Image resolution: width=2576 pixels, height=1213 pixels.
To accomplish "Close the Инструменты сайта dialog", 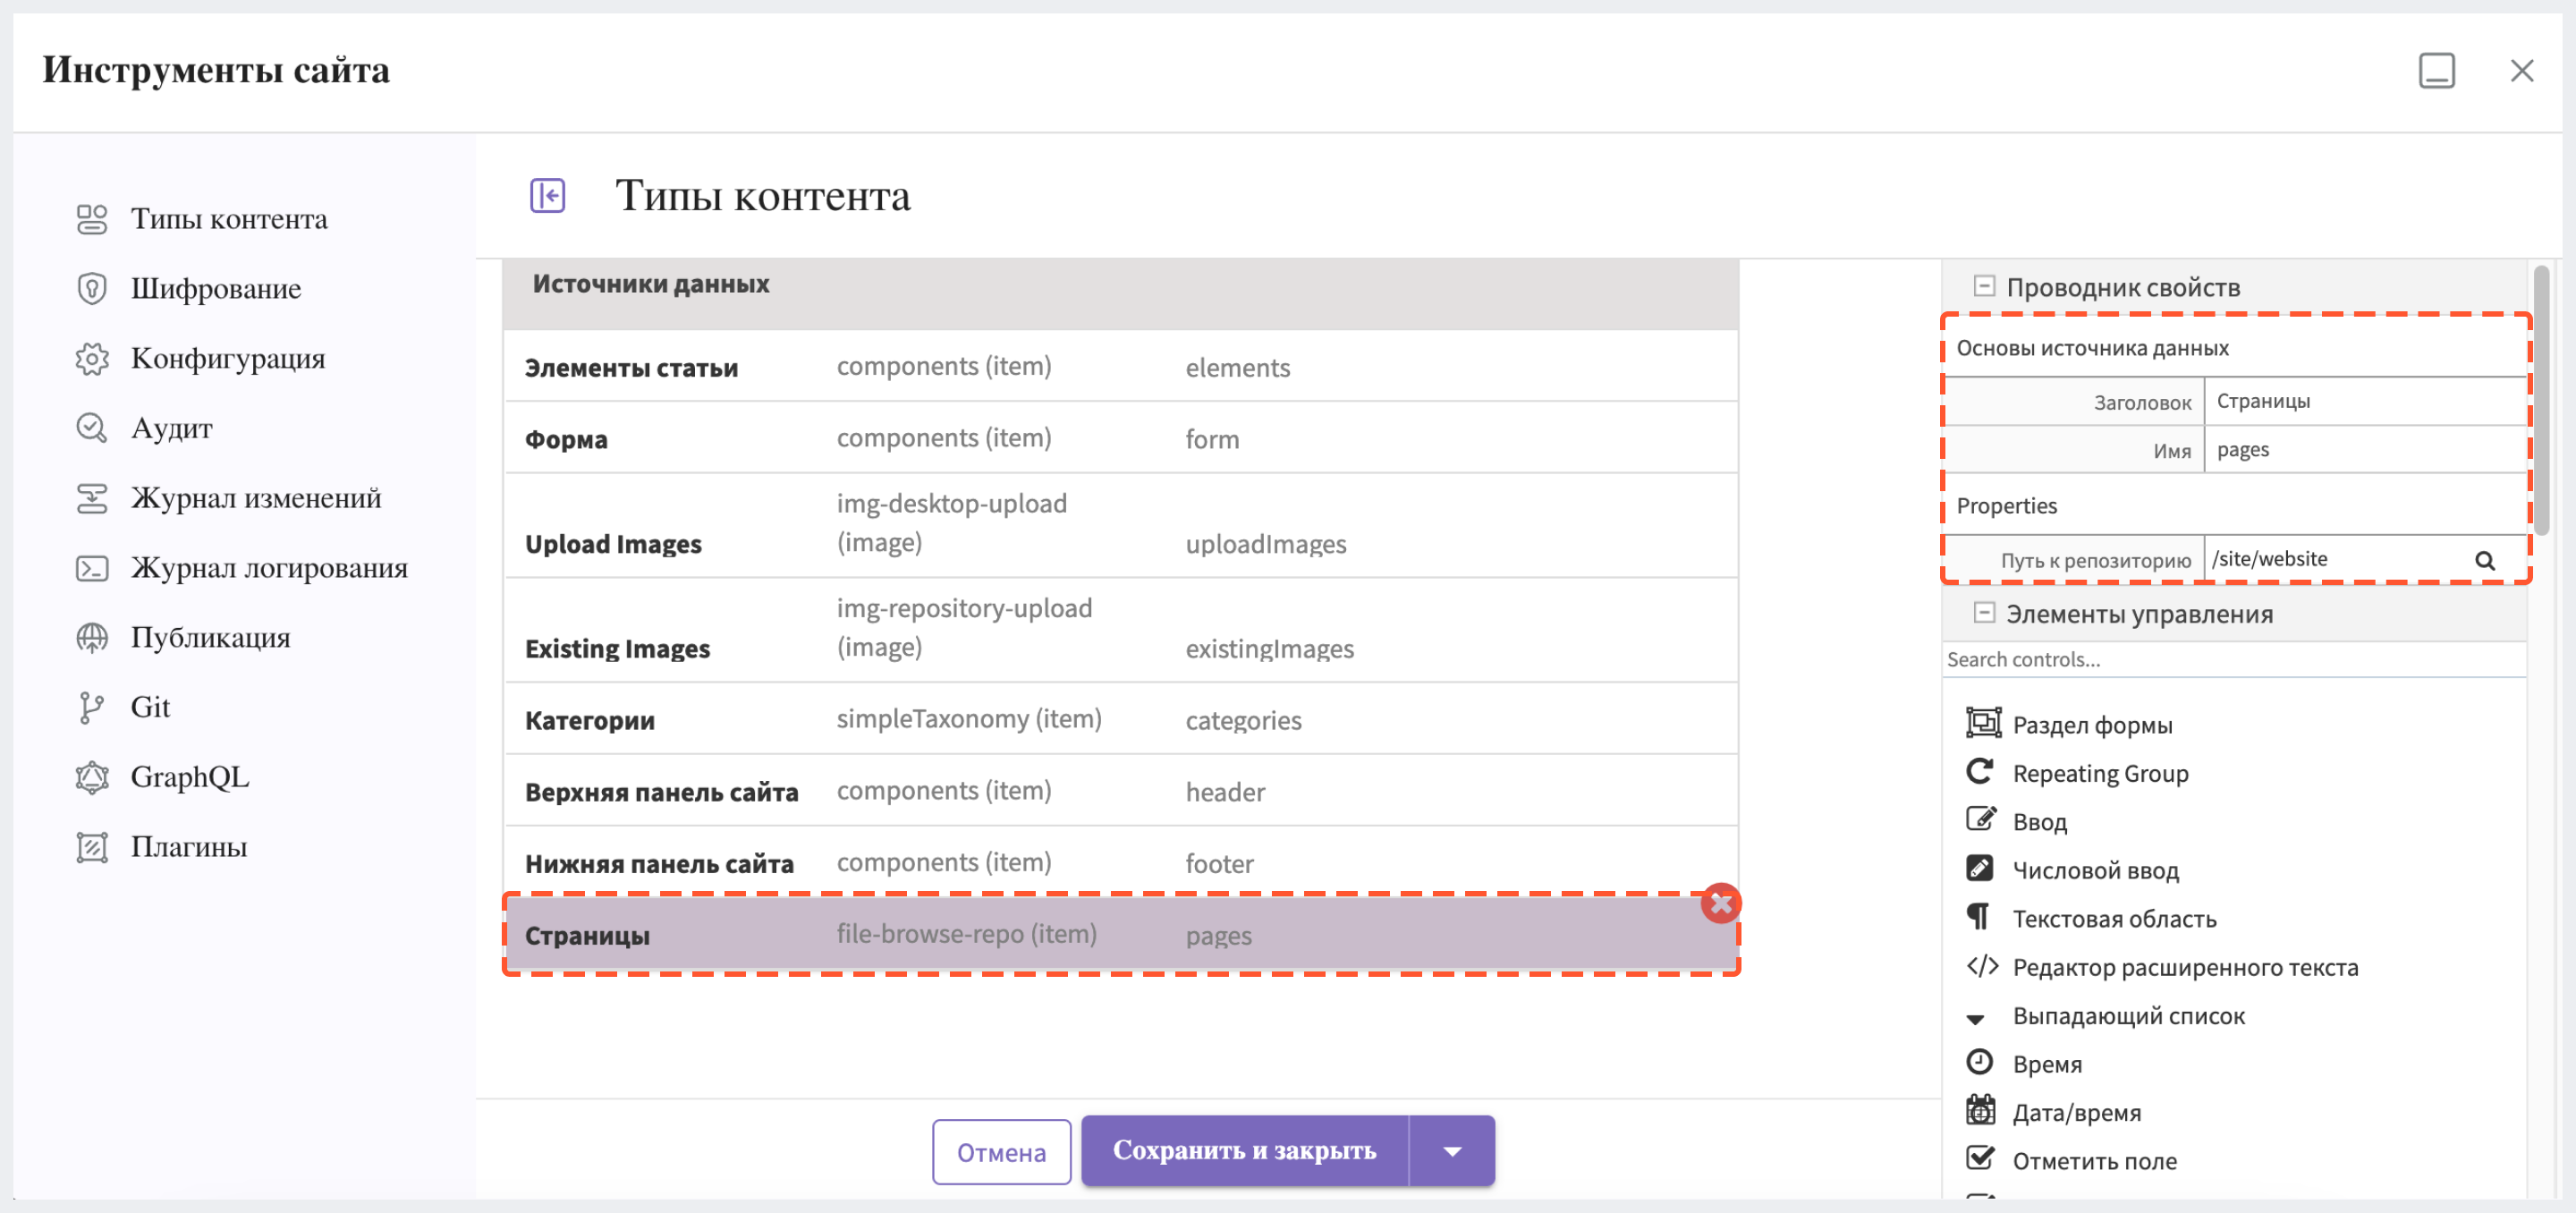I will pyautogui.click(x=2521, y=71).
